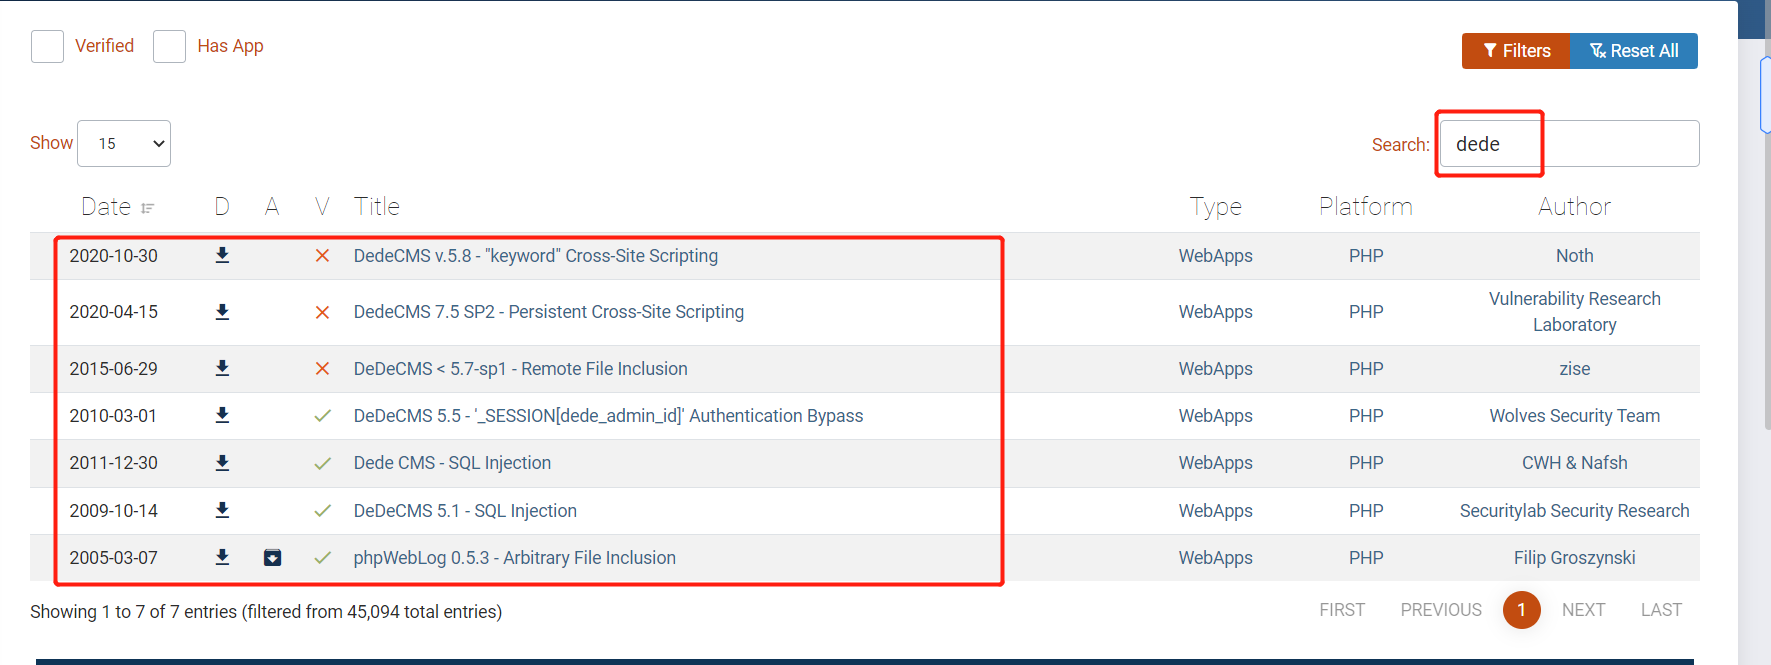Viewport: 1771px width, 665px height.
Task: Click the Showing 1 to 7 entries info text
Action: (266, 612)
